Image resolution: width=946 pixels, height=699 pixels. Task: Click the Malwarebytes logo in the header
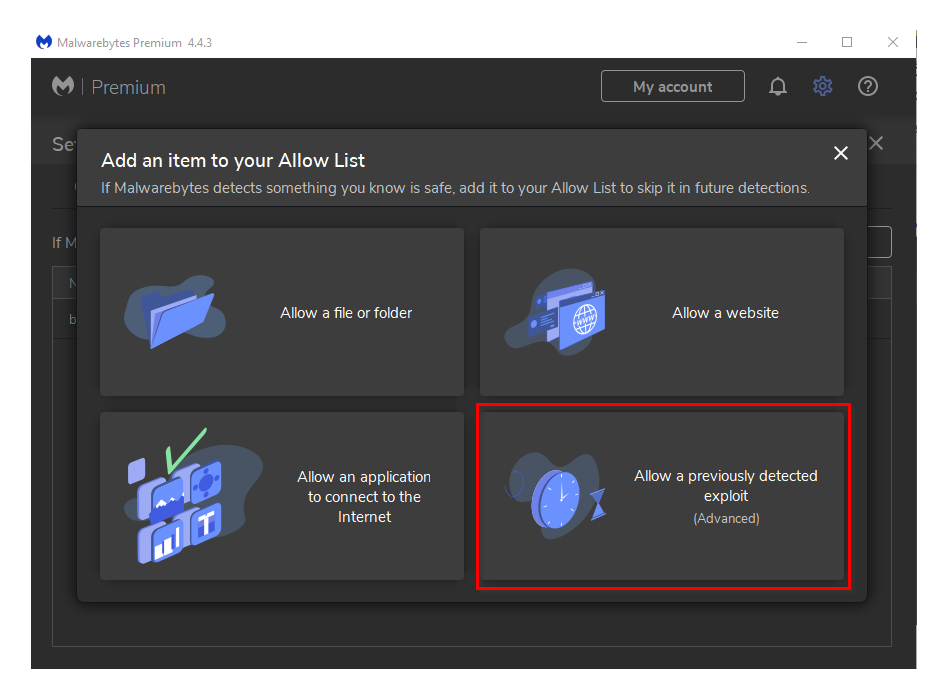(63, 86)
